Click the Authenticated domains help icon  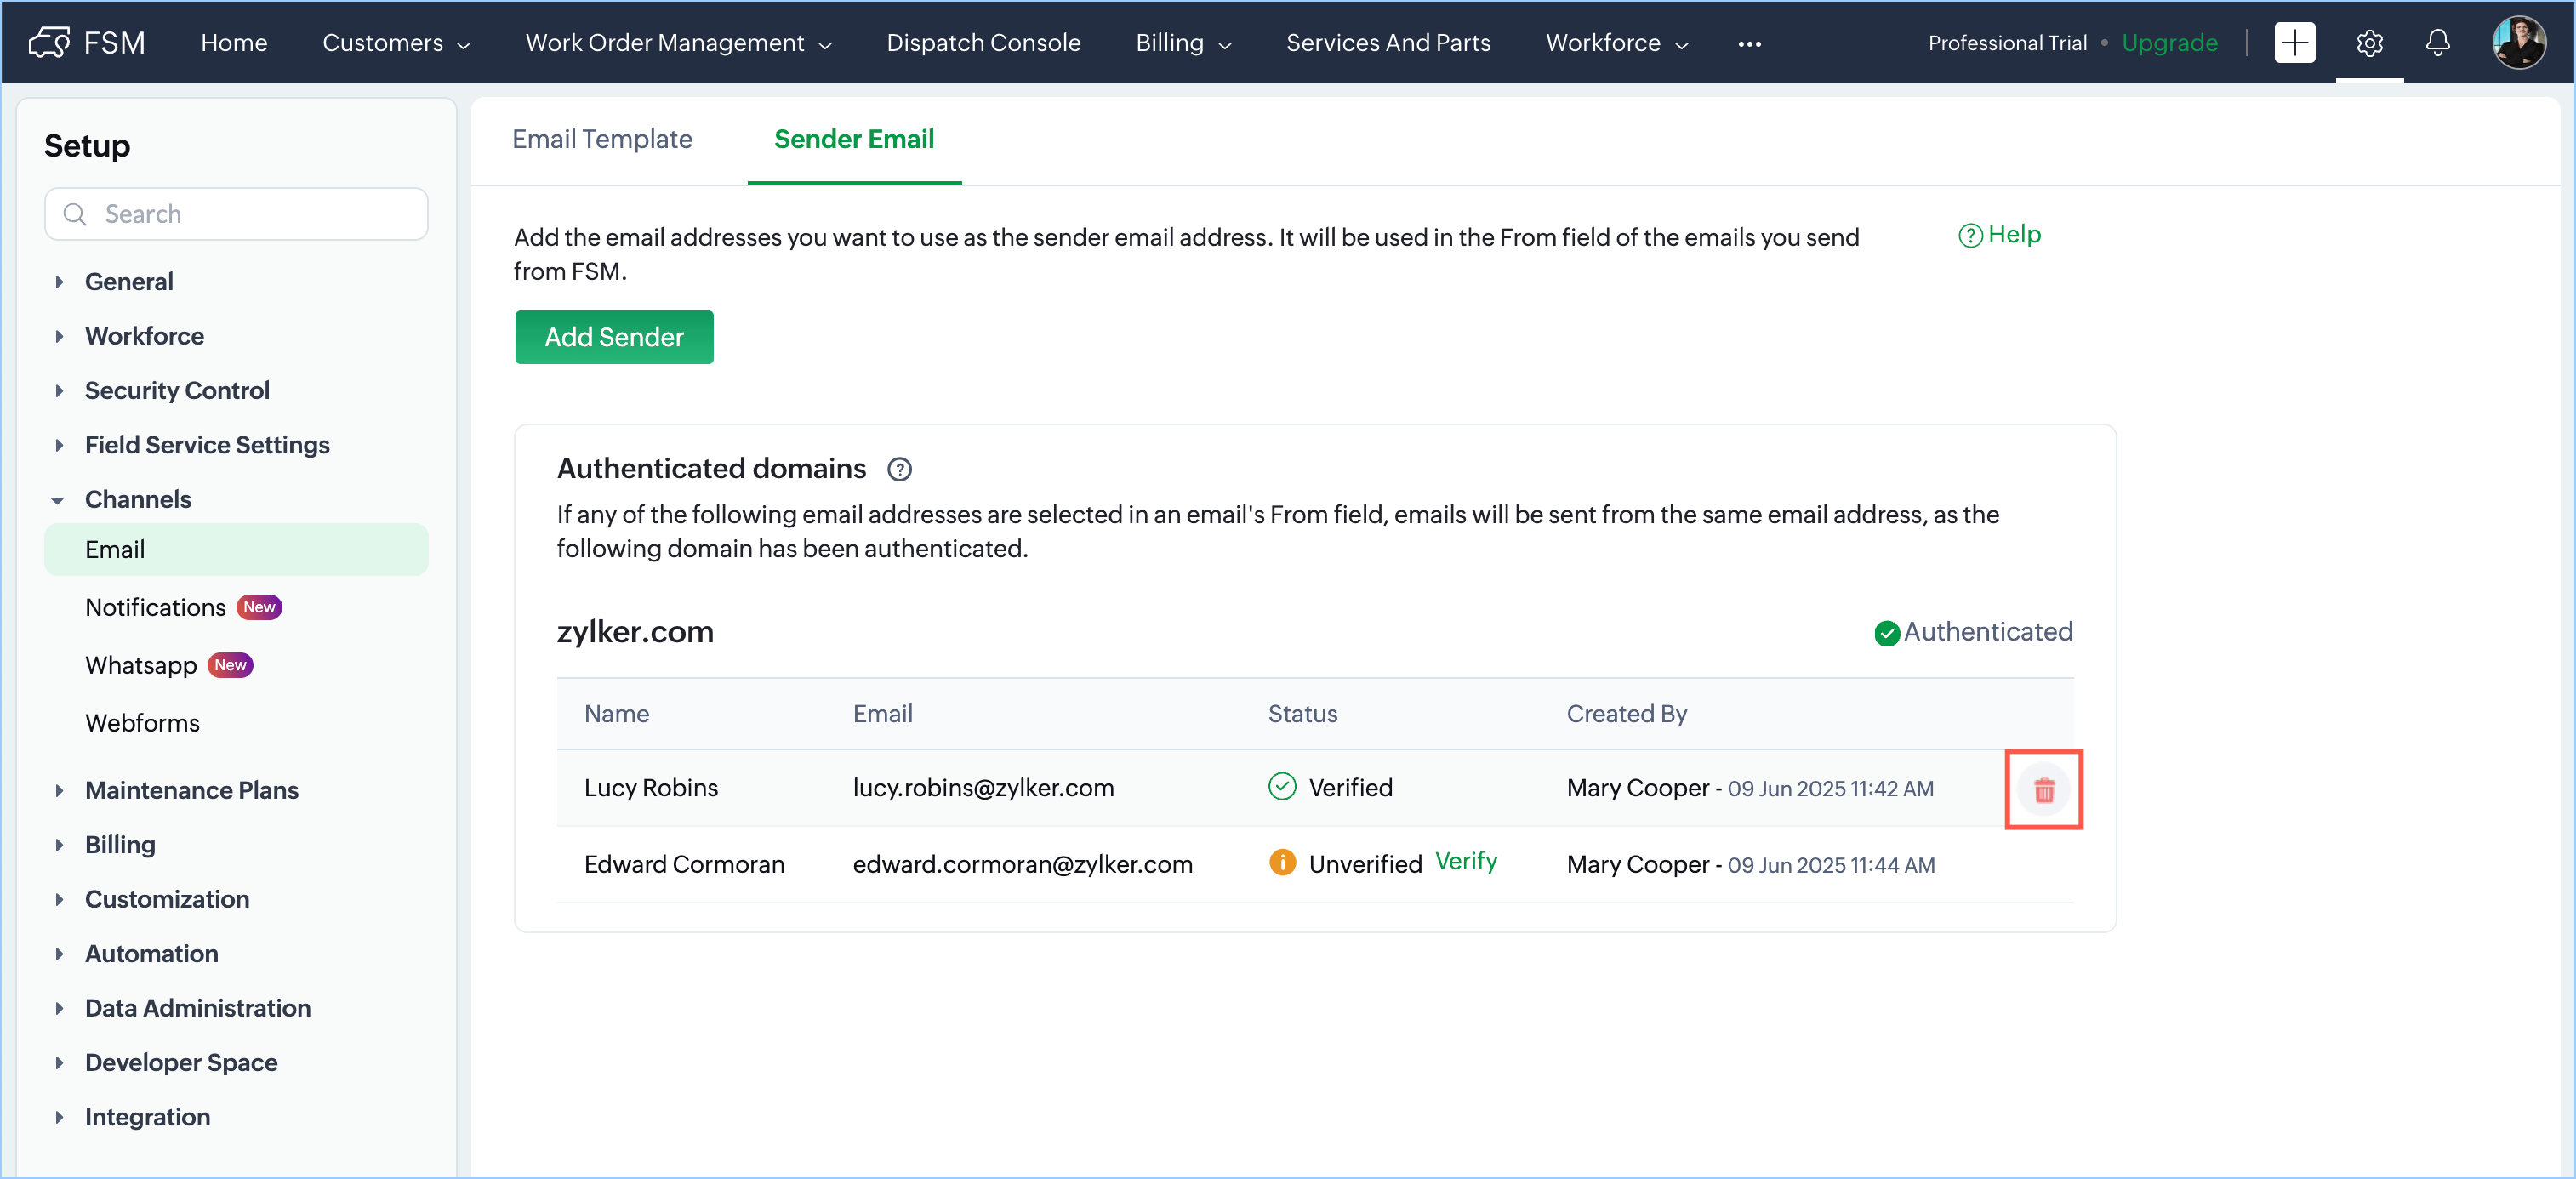899,469
